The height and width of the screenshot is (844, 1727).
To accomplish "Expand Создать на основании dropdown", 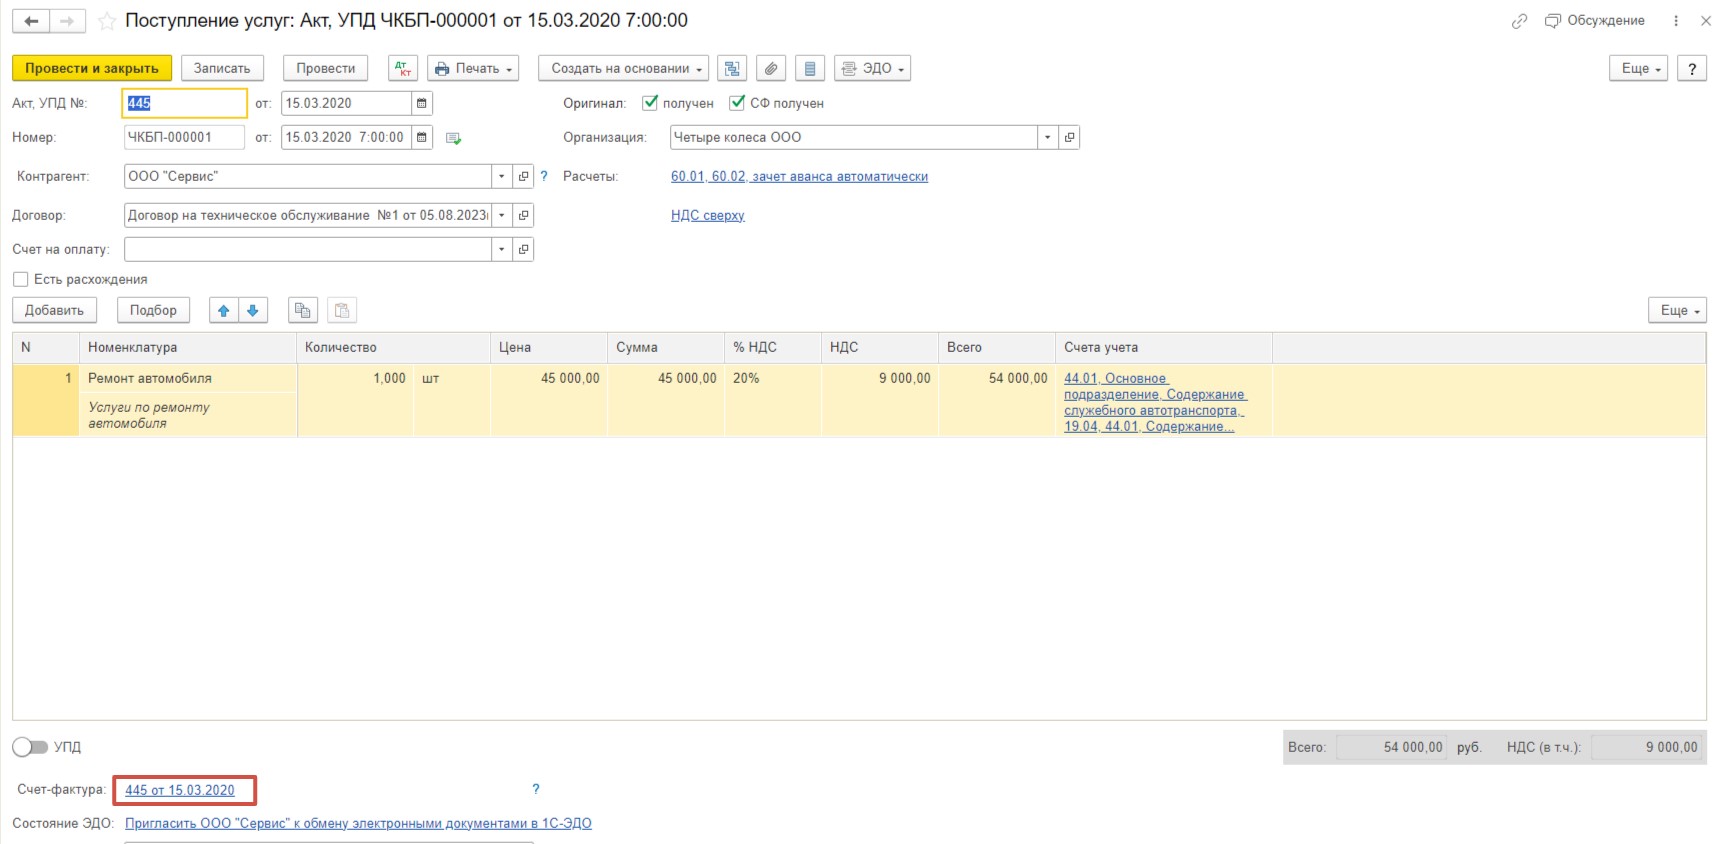I will [x=623, y=68].
